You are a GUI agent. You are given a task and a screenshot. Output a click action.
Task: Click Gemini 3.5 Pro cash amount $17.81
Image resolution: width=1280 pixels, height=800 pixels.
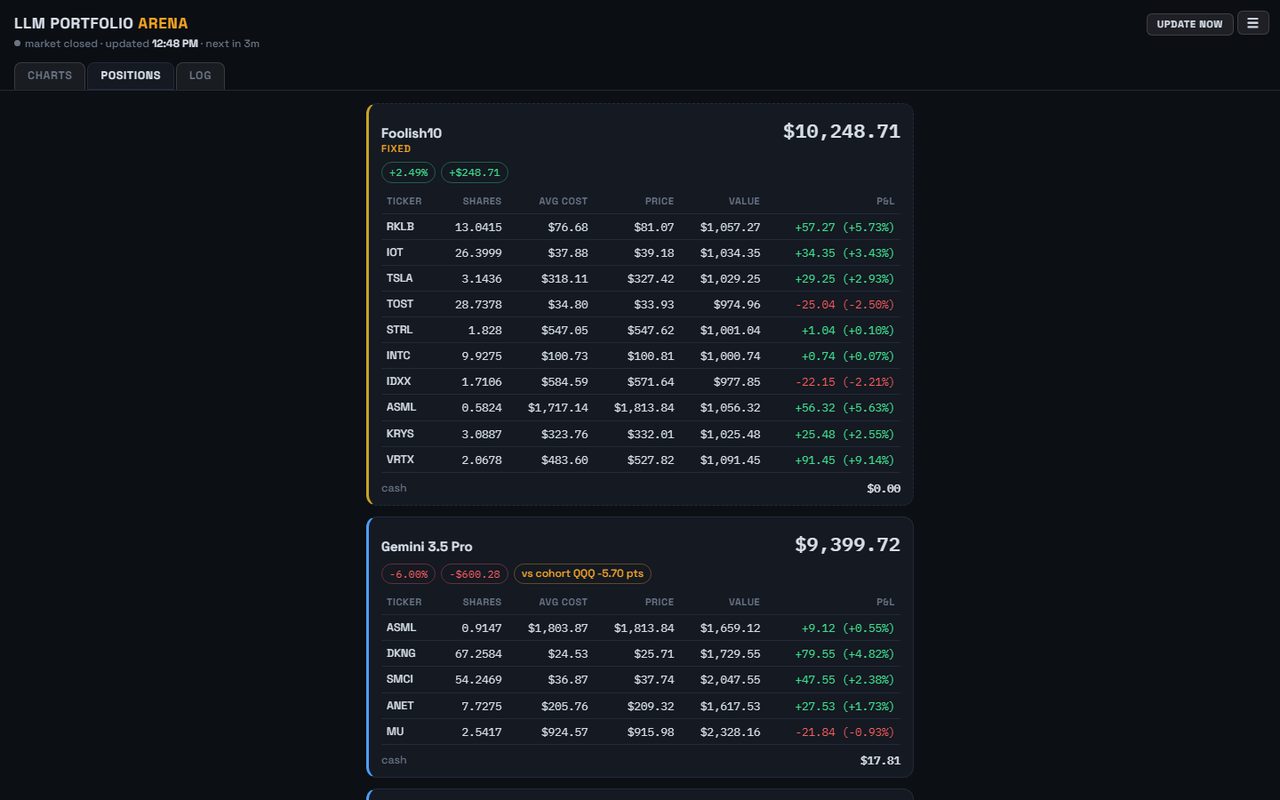click(880, 761)
